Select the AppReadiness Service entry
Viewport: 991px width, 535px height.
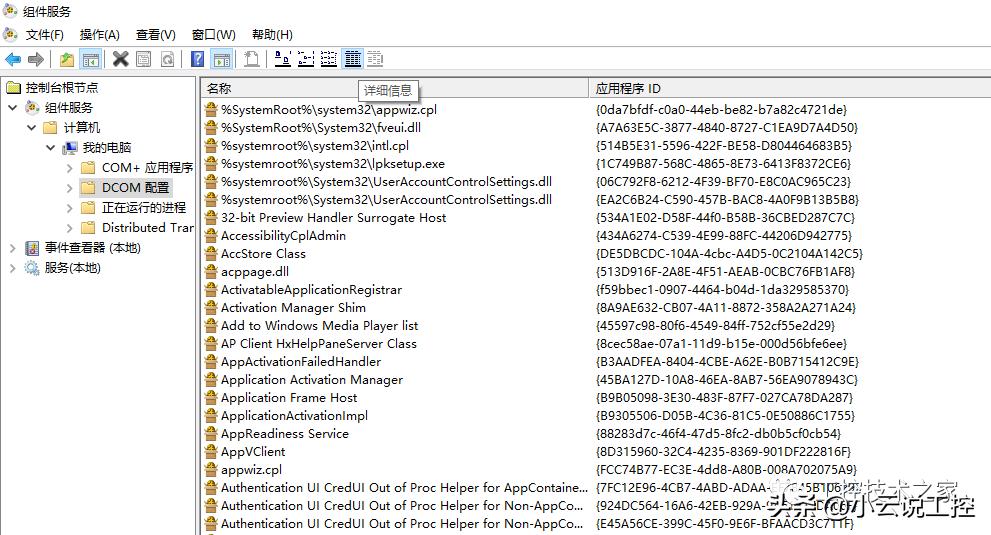tap(284, 434)
